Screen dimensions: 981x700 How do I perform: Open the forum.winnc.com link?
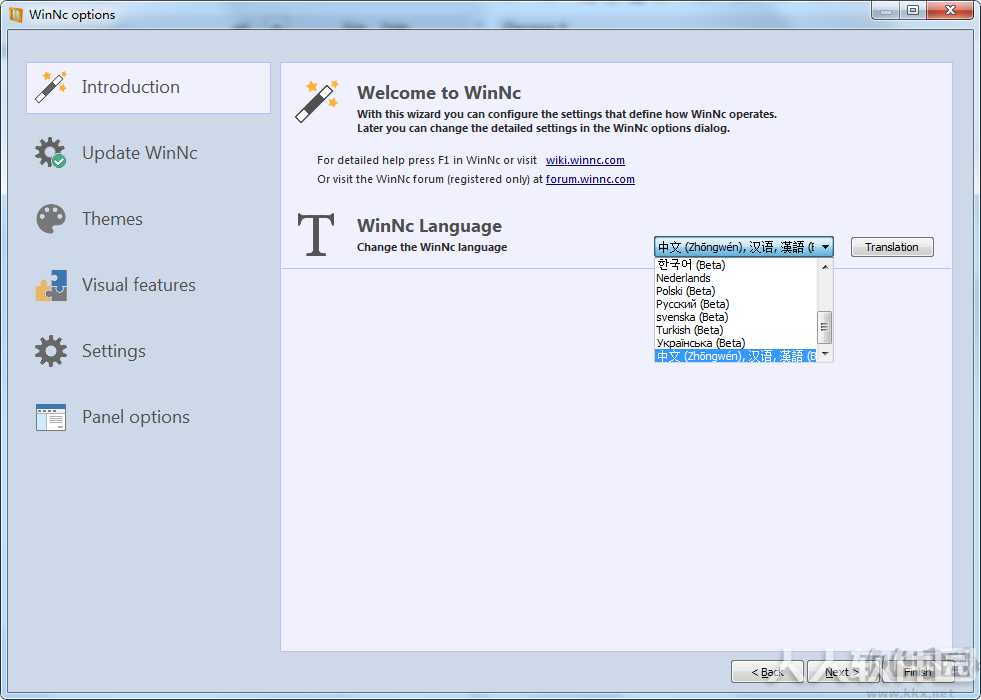(x=590, y=179)
